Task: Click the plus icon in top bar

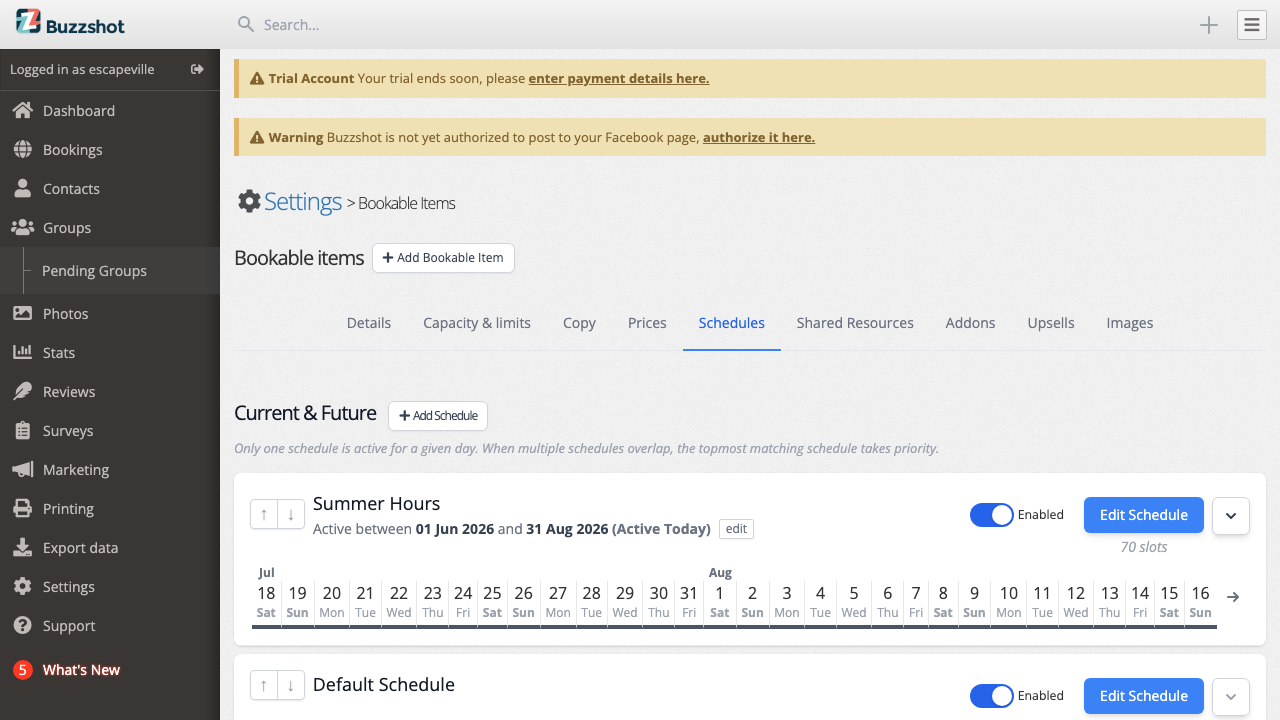Action: tap(1209, 25)
